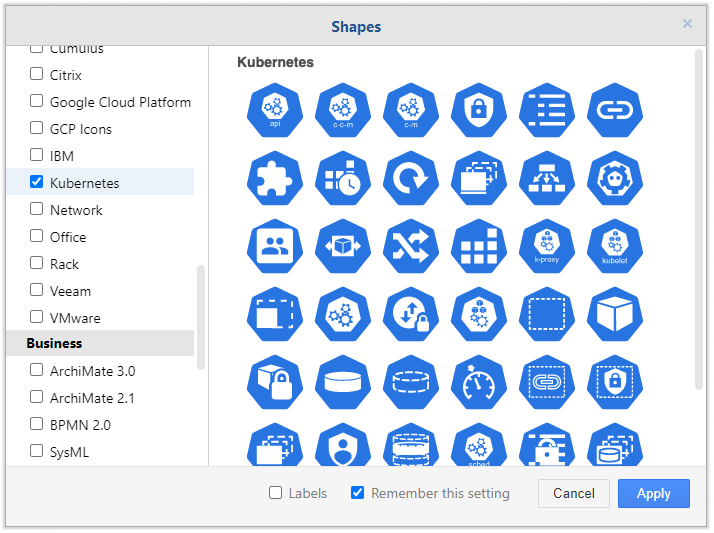Choose the k-proxy icon
This screenshot has width=714, height=533.
547,246
